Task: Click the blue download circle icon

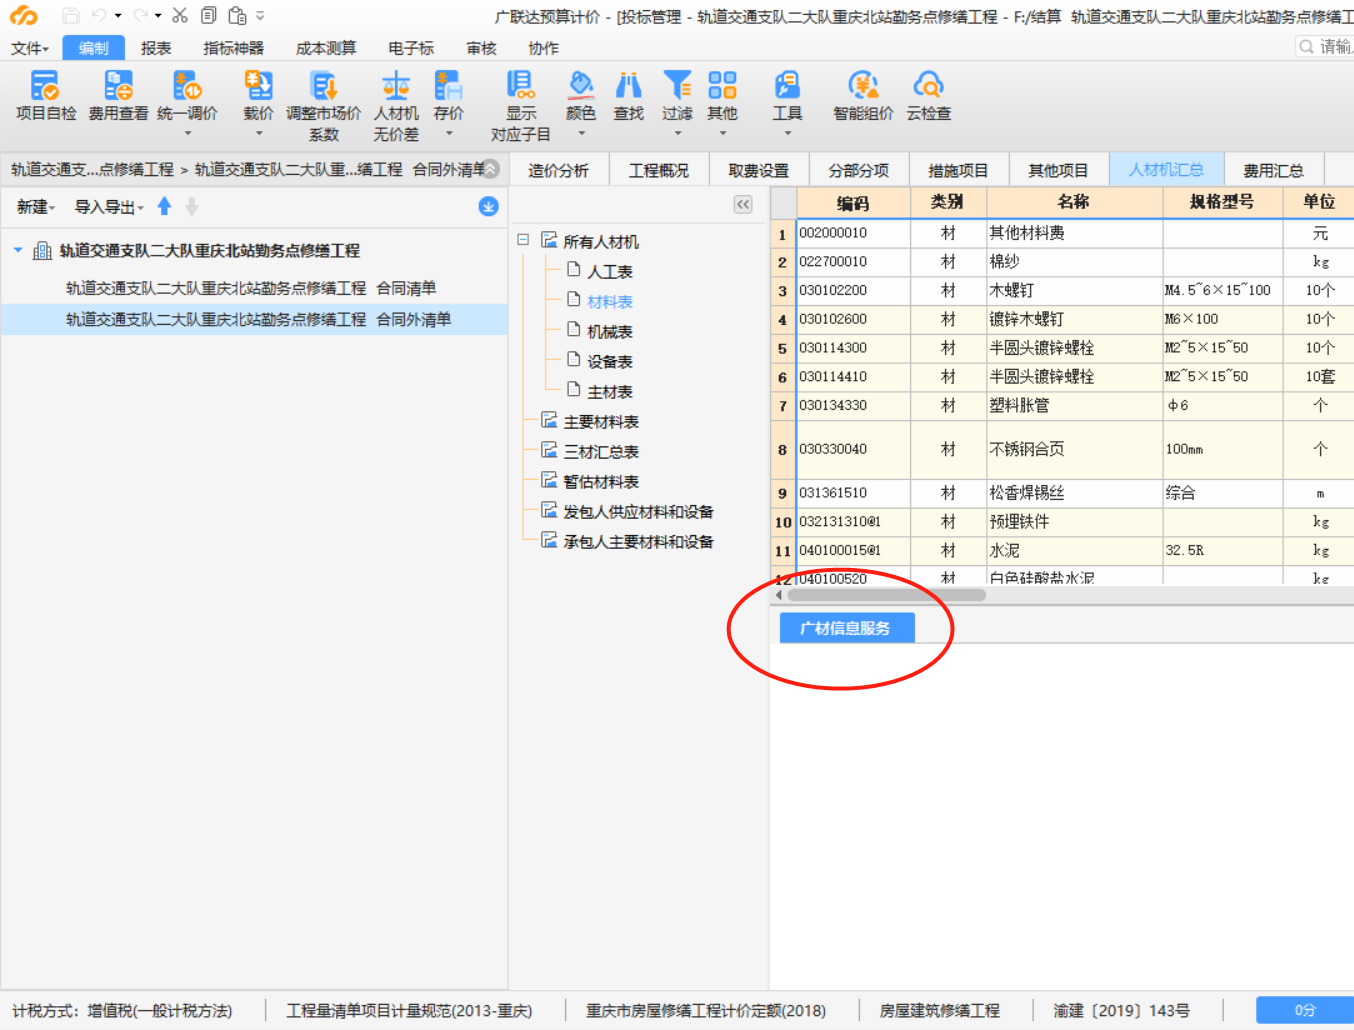Action: click(x=488, y=206)
